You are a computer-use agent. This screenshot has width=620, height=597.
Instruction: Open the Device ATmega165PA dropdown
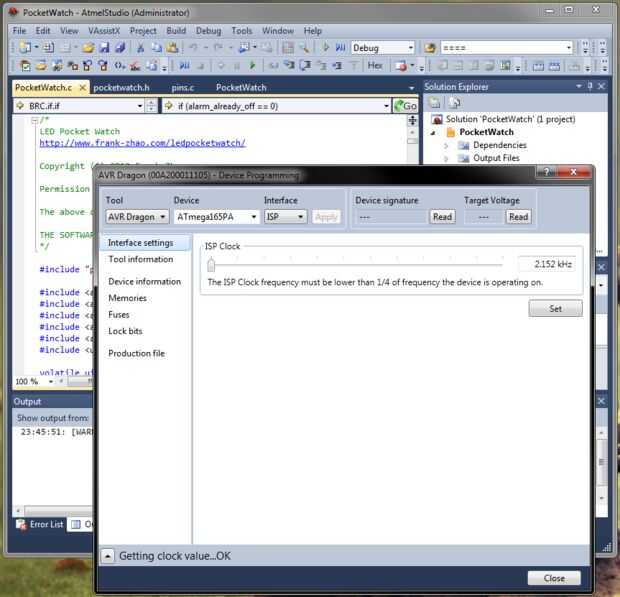pyautogui.click(x=253, y=217)
